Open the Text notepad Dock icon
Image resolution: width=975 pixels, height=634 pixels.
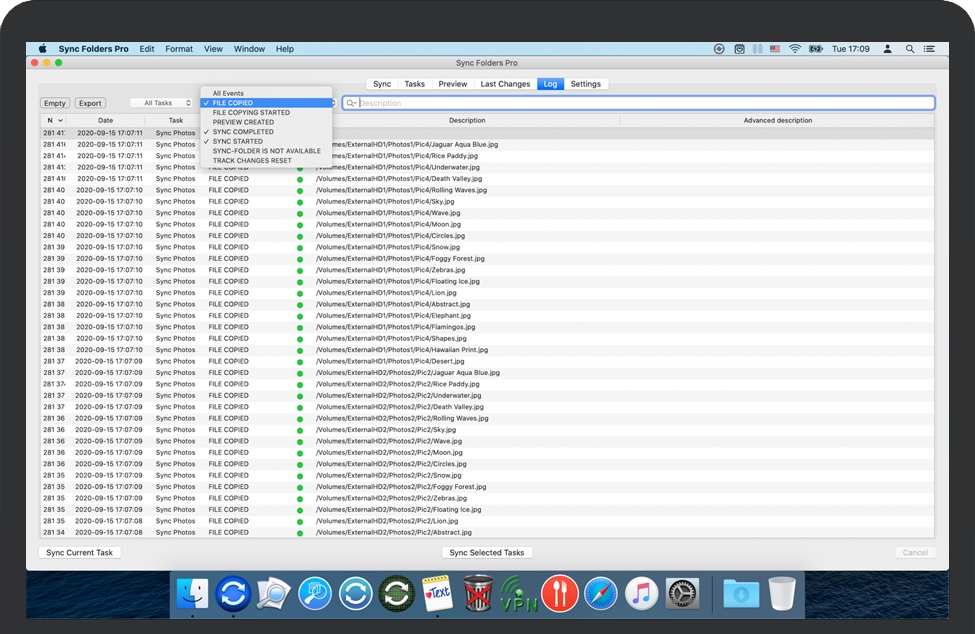coord(437,593)
